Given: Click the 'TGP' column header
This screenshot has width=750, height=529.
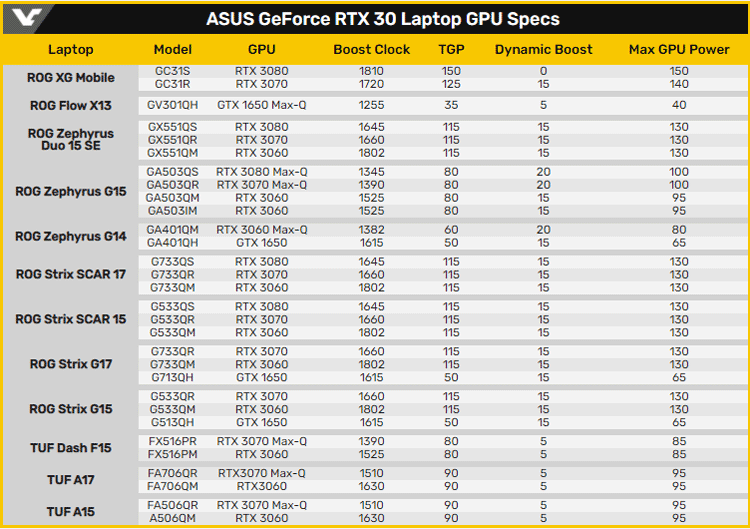Looking at the screenshot, I should 452,49.
